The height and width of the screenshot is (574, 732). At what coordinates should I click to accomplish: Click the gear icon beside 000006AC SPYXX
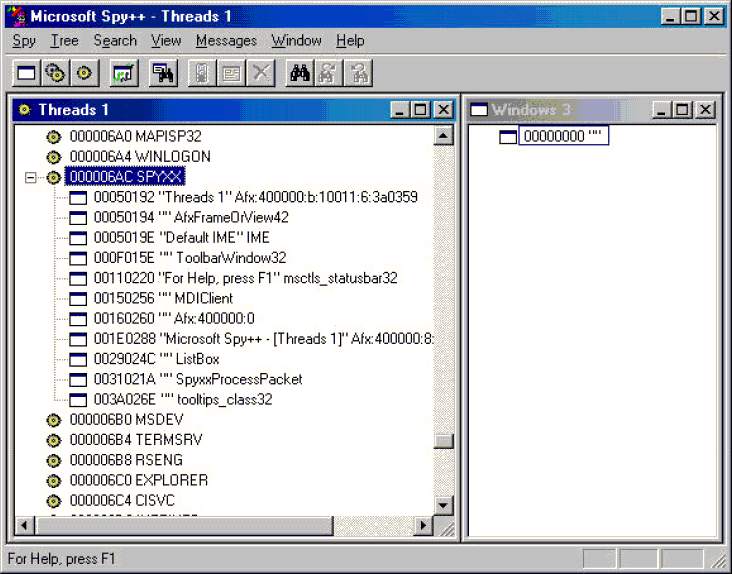[54, 177]
